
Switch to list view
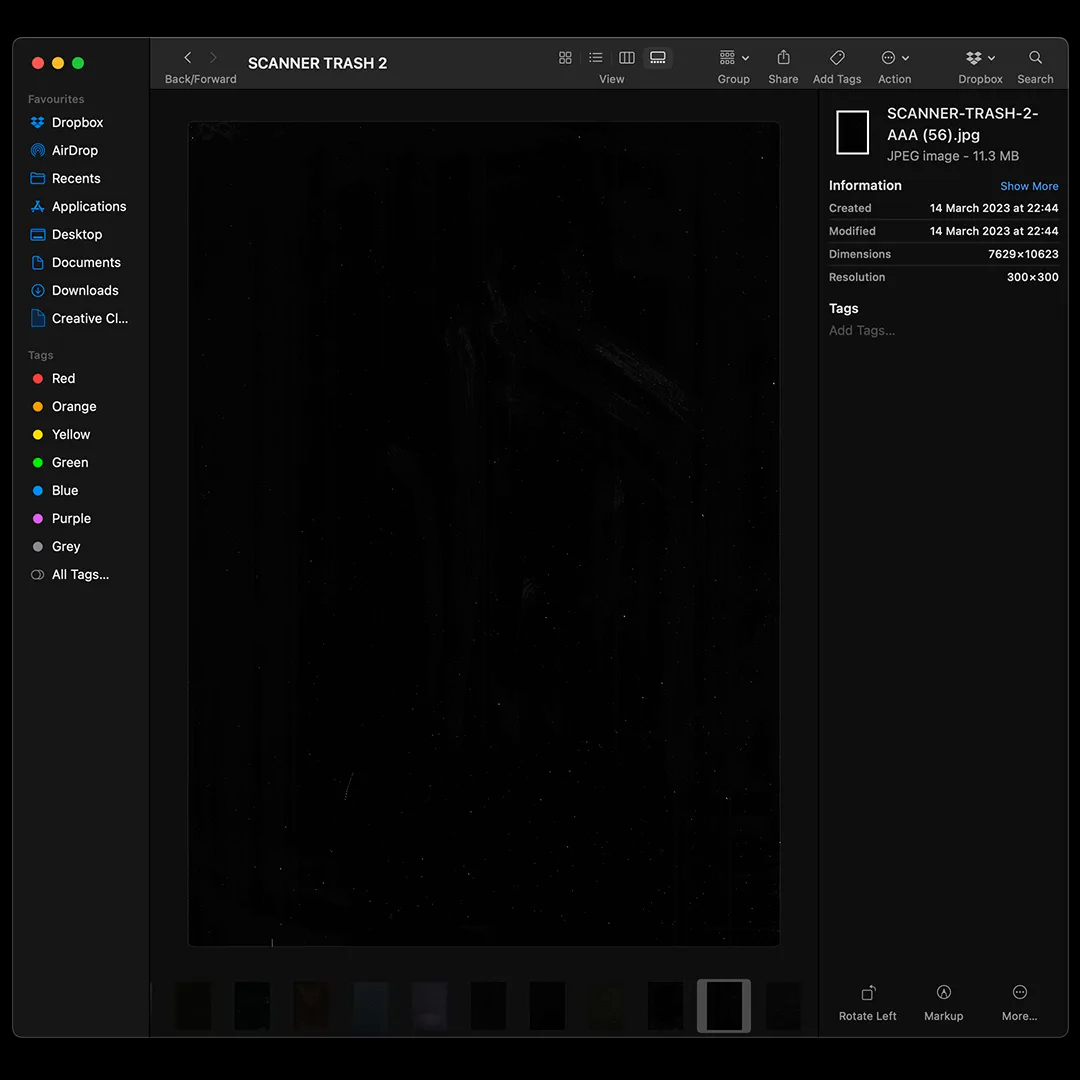596,57
